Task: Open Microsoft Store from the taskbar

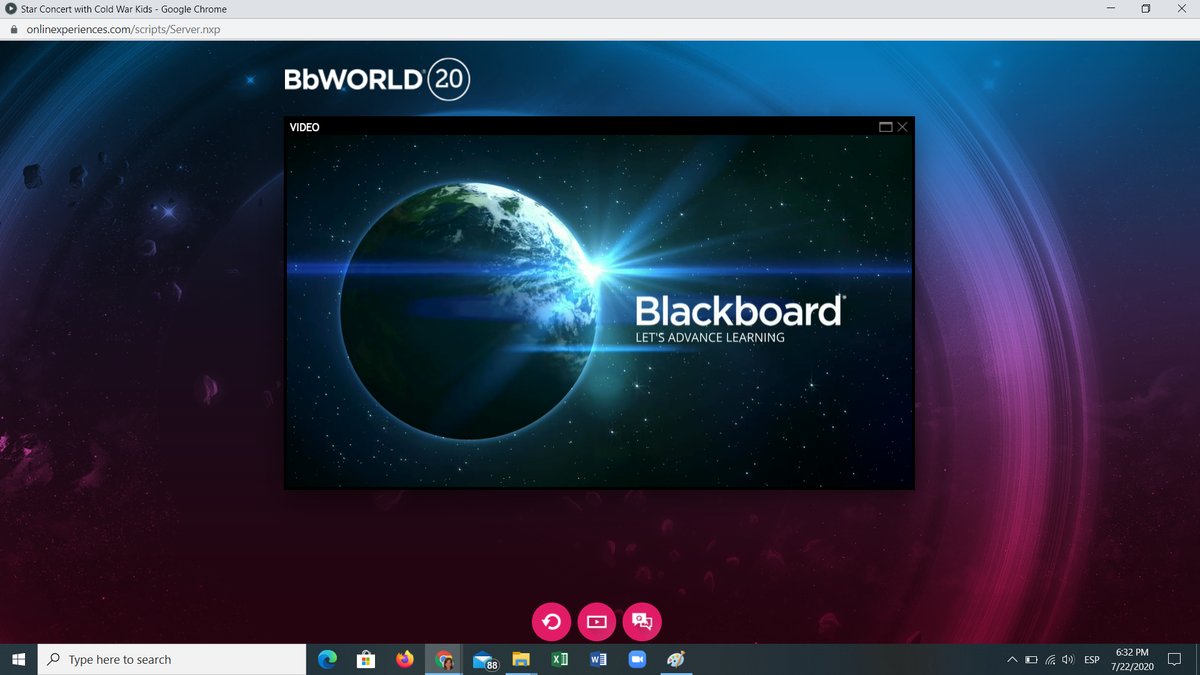Action: (366, 659)
